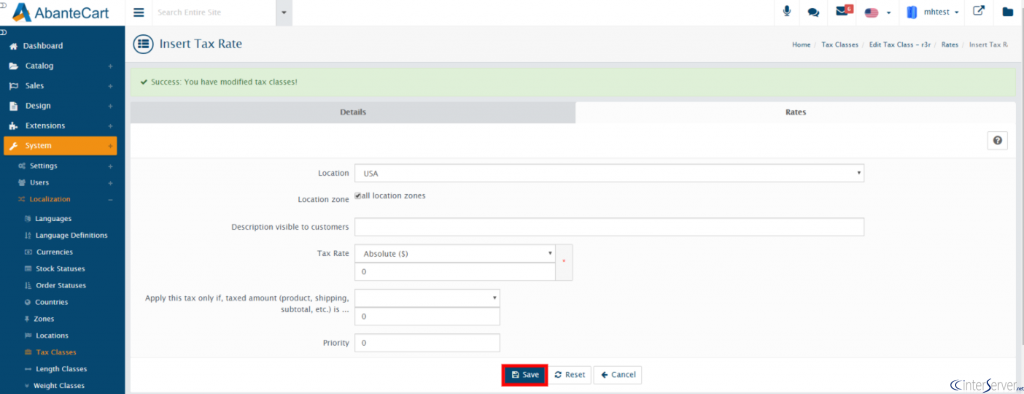This screenshot has width=1024, height=394.
Task: Open the mhtest user menu
Action: tap(934, 12)
